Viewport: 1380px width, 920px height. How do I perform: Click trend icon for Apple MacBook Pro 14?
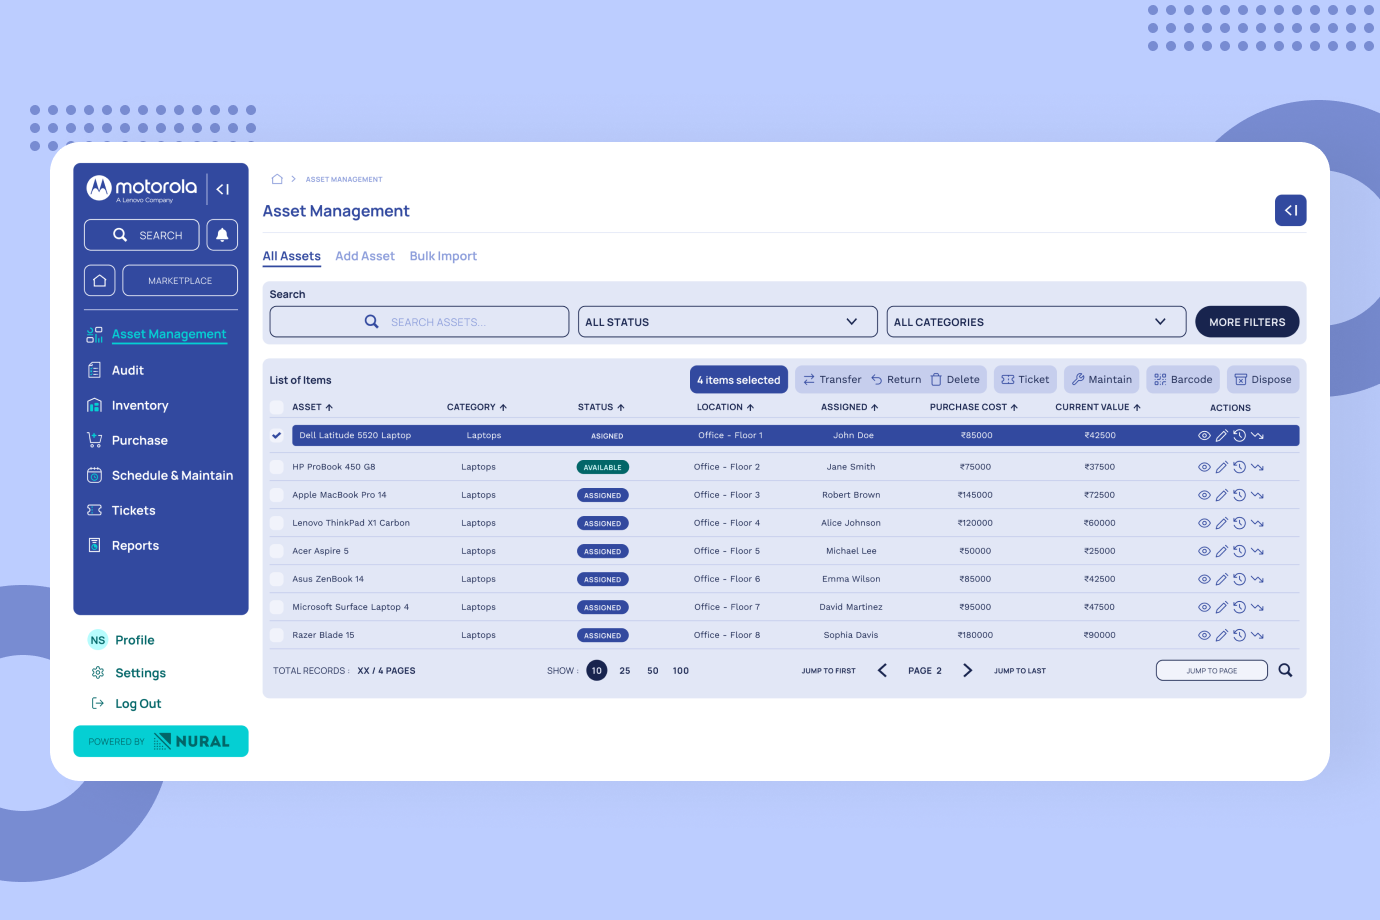1257,495
